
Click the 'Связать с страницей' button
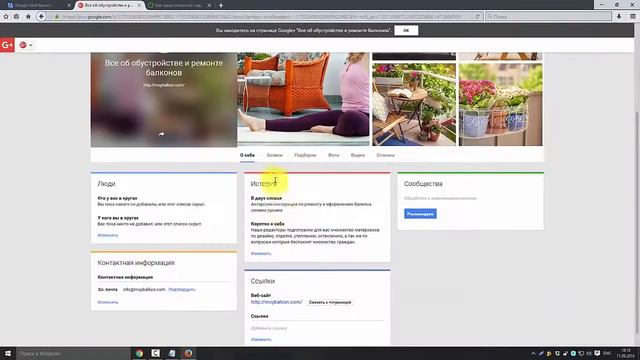(x=330, y=302)
